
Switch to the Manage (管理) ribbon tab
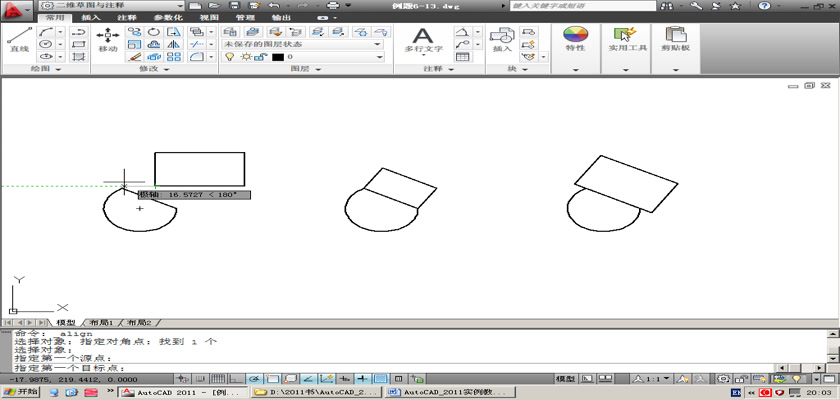[x=245, y=18]
